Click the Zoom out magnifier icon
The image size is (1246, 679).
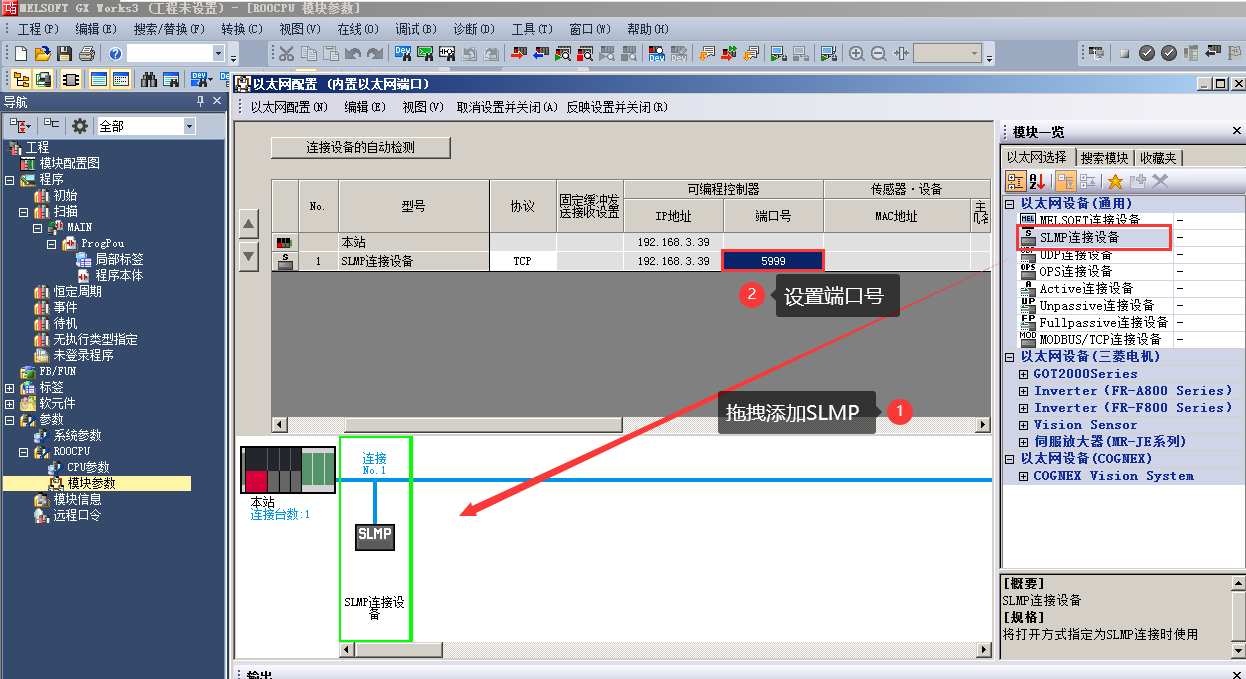coord(879,53)
